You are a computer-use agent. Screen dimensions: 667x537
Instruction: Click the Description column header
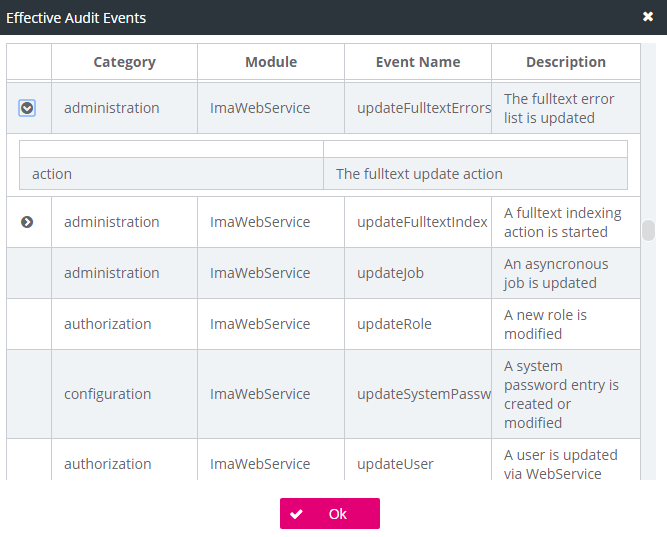565,62
